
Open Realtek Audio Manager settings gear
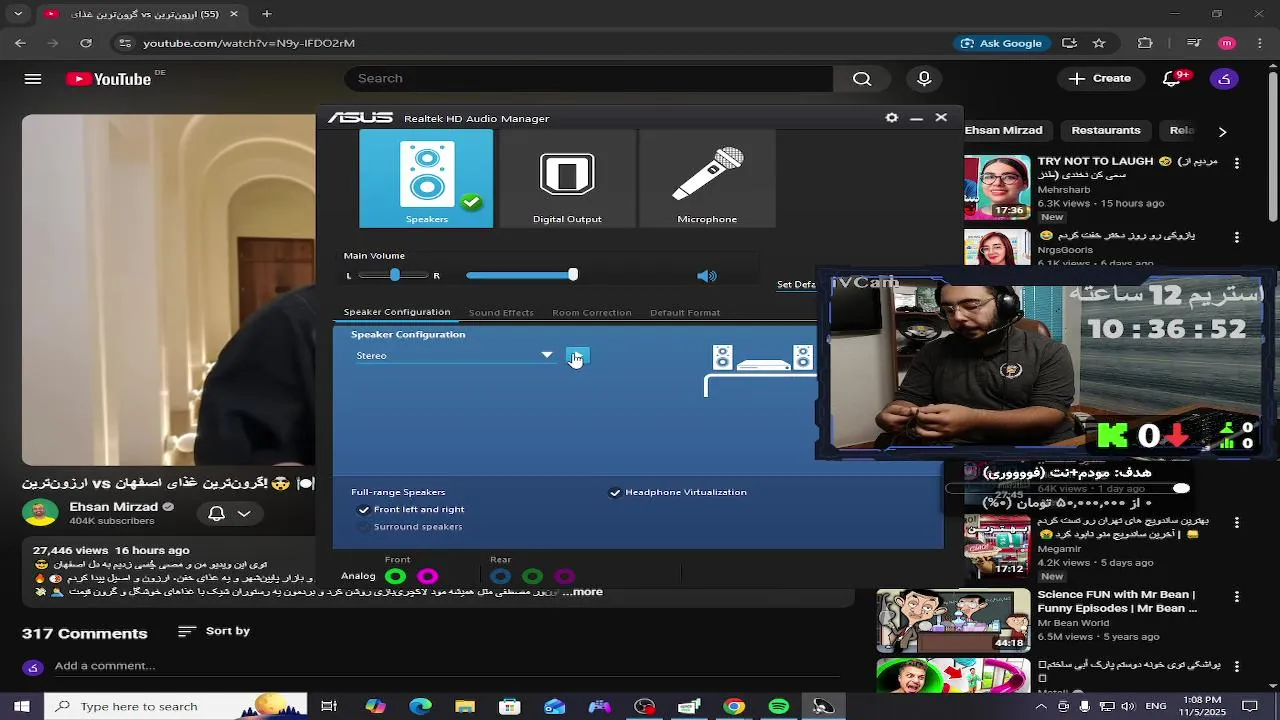coord(892,117)
